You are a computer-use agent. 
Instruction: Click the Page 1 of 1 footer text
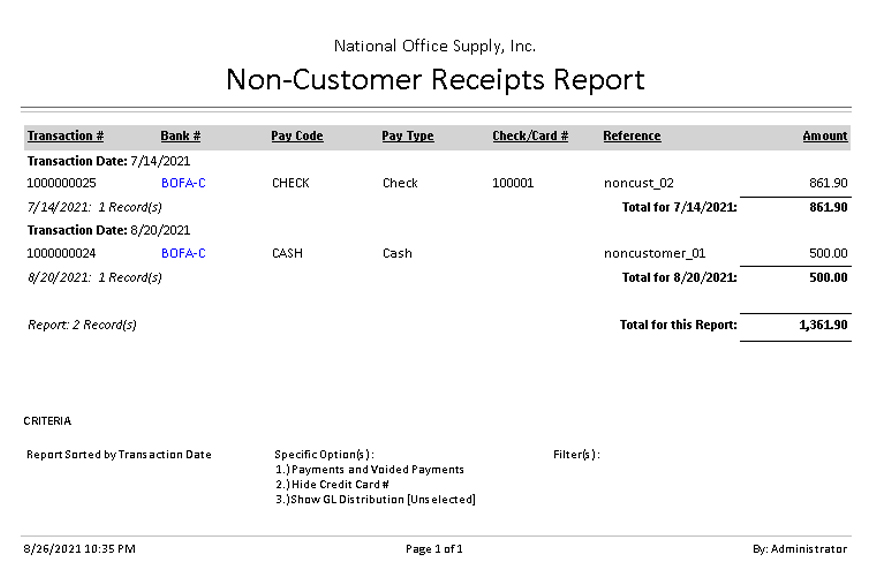434,549
